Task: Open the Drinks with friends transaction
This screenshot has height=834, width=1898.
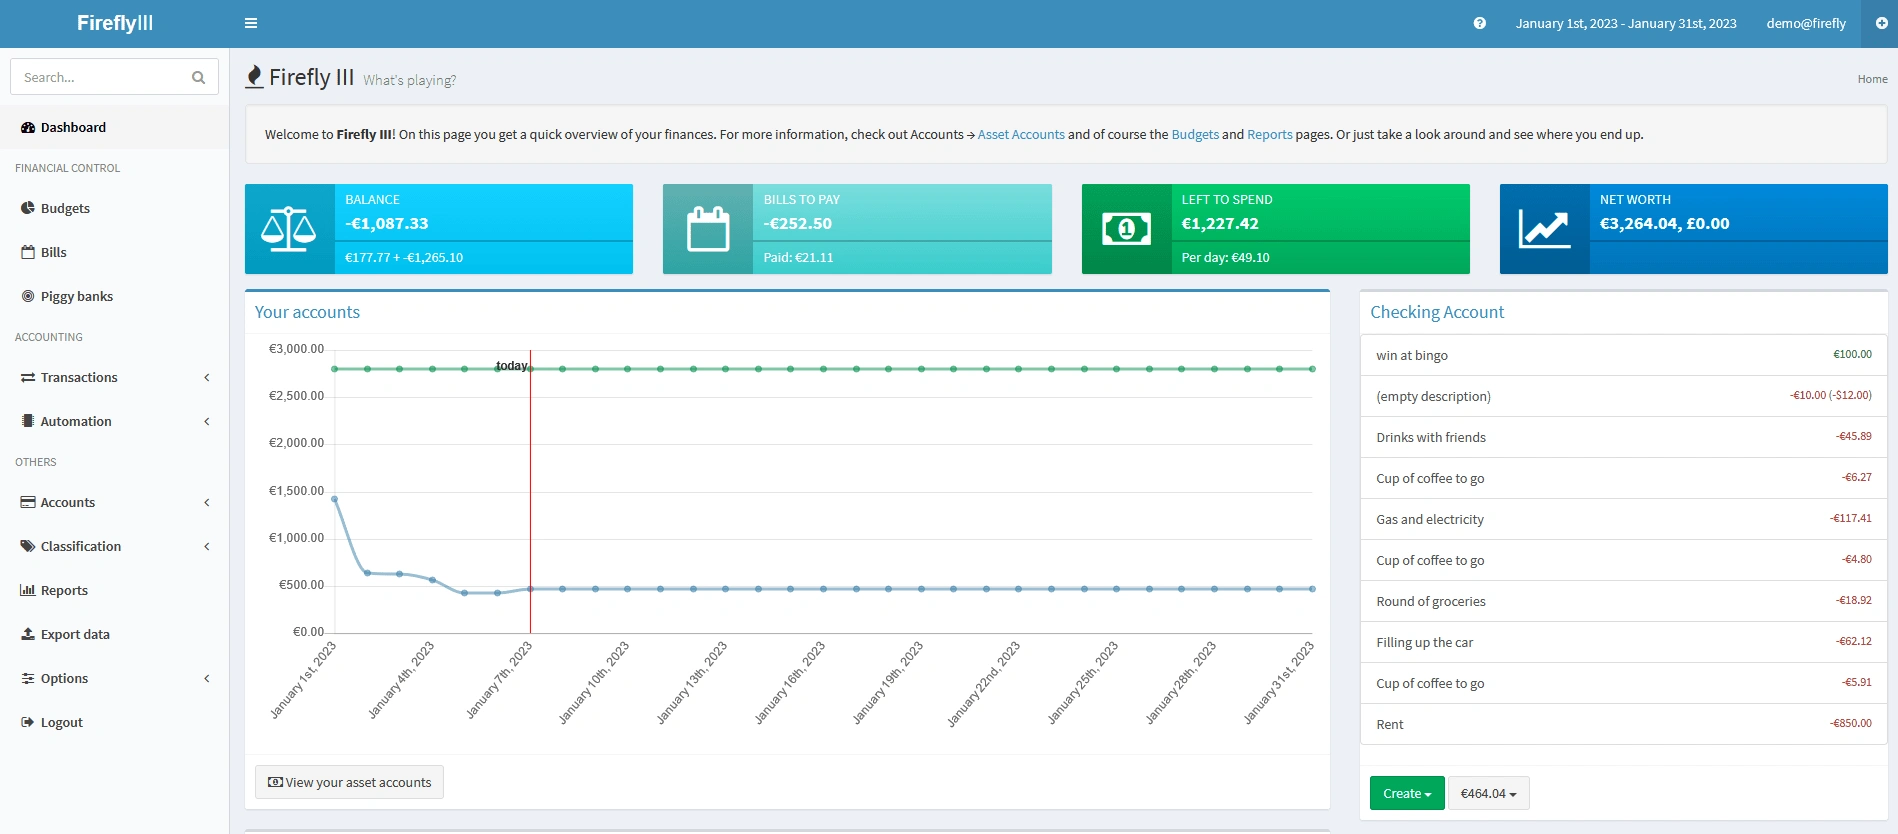Action: pos(1430,437)
